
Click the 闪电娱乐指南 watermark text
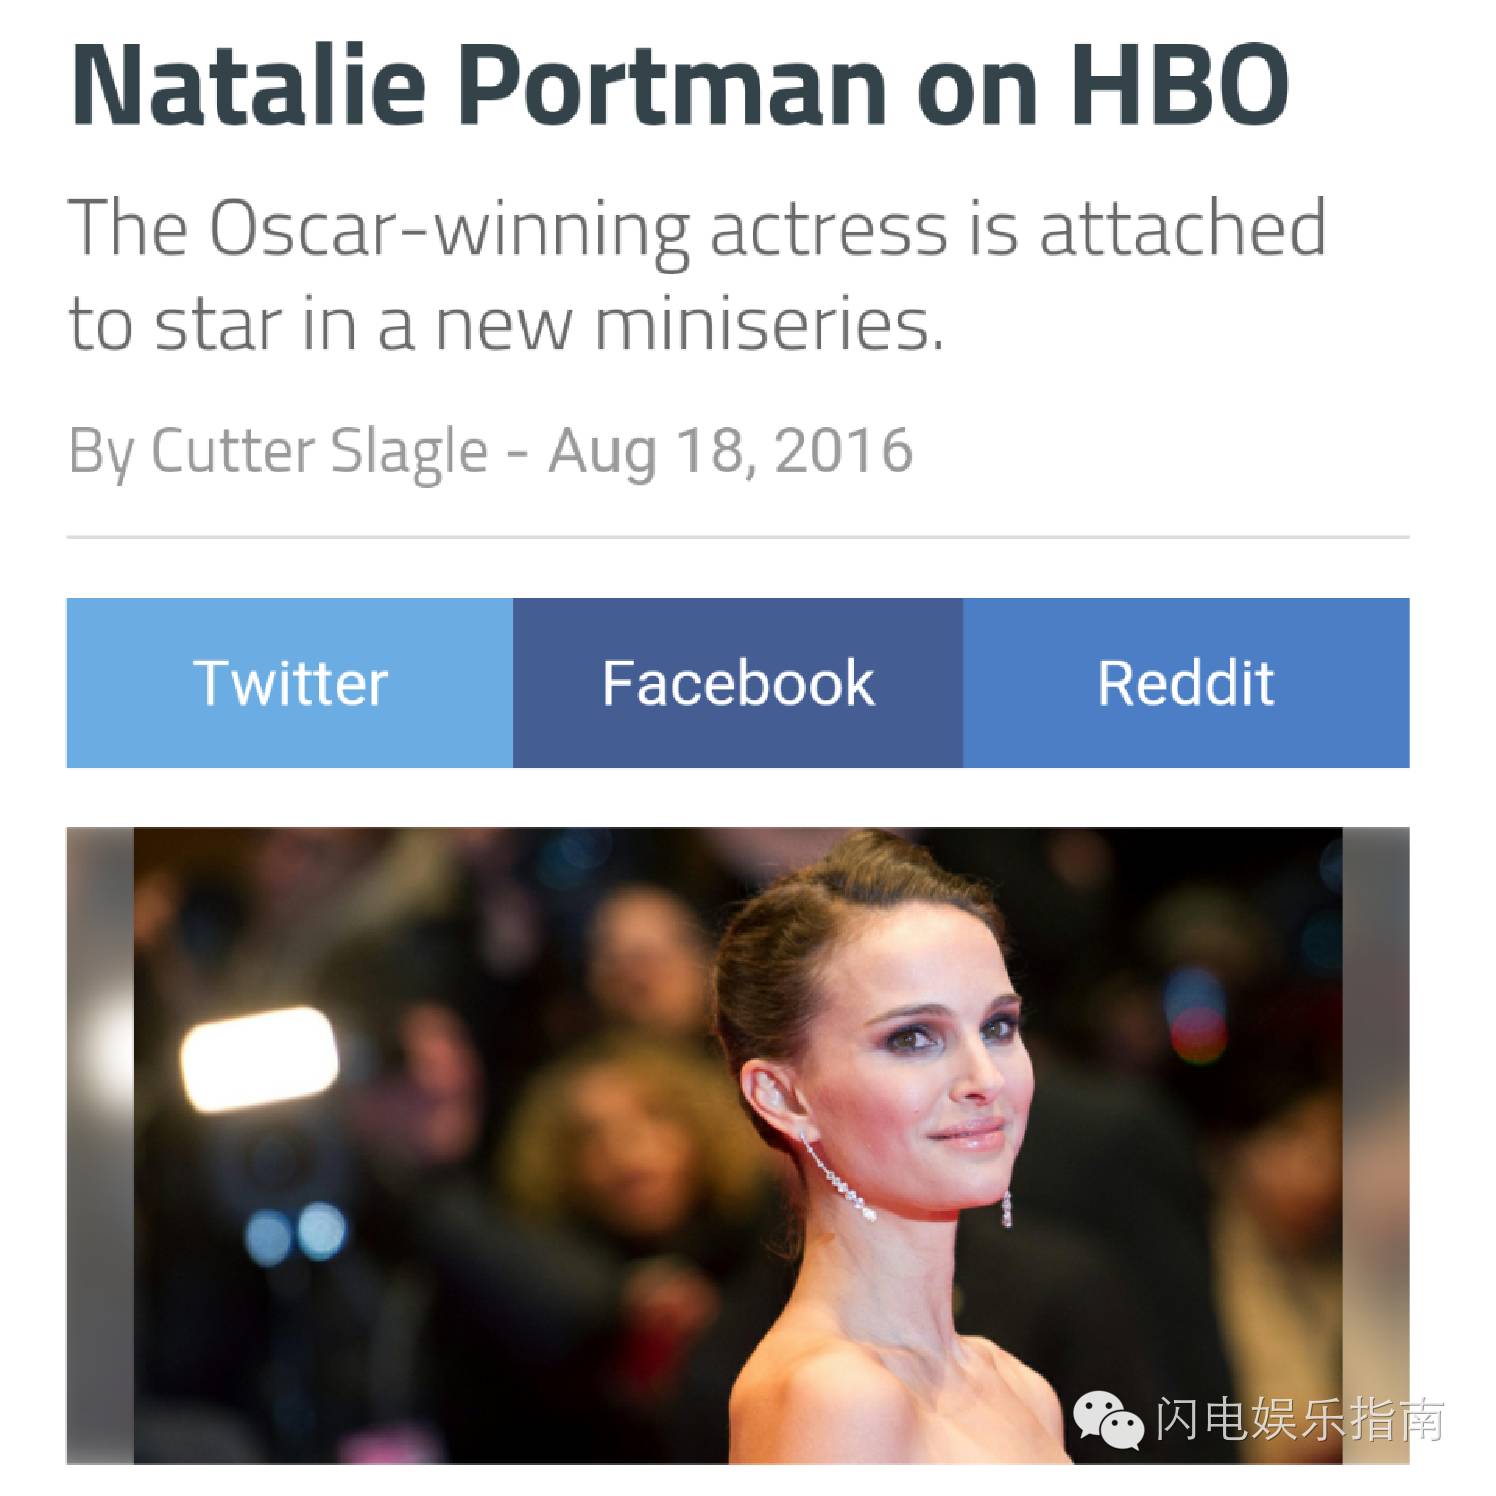coord(1300,1419)
